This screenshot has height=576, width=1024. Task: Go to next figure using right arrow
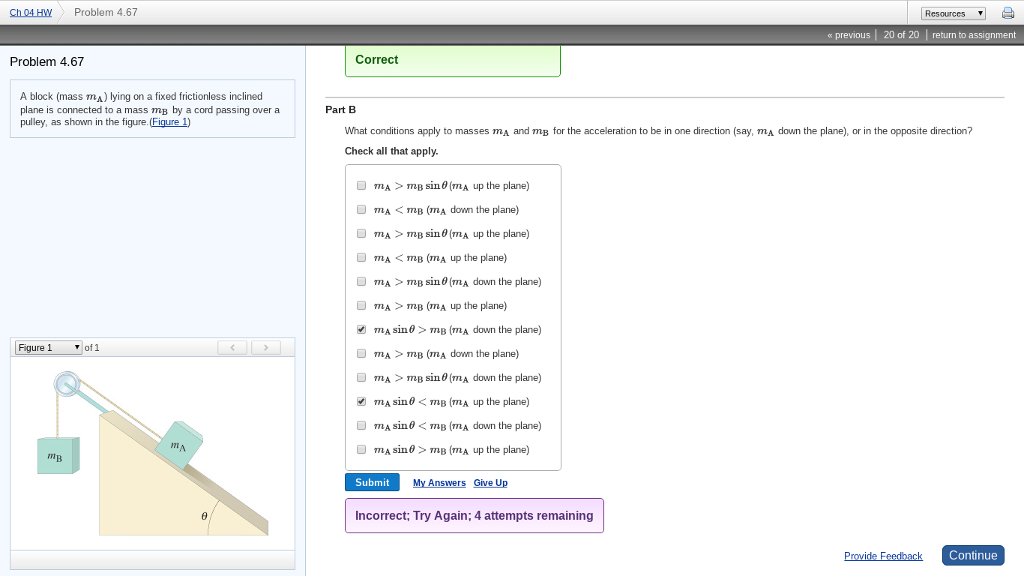[x=265, y=347]
